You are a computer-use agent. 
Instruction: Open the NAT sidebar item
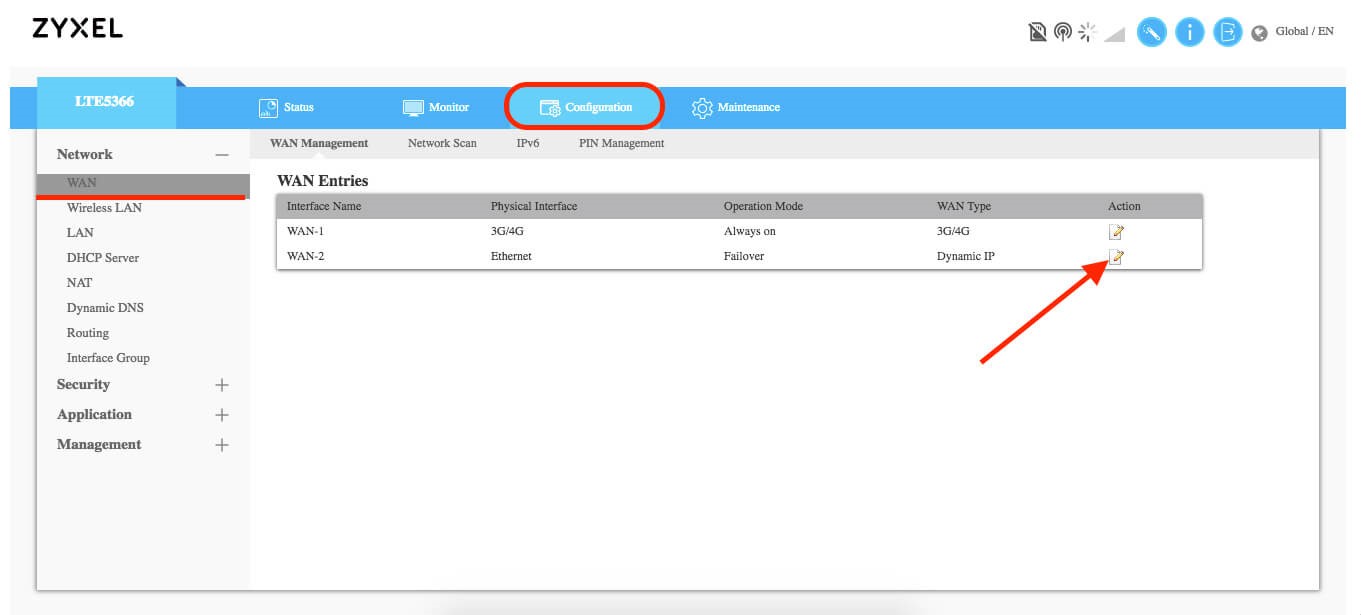coord(79,283)
